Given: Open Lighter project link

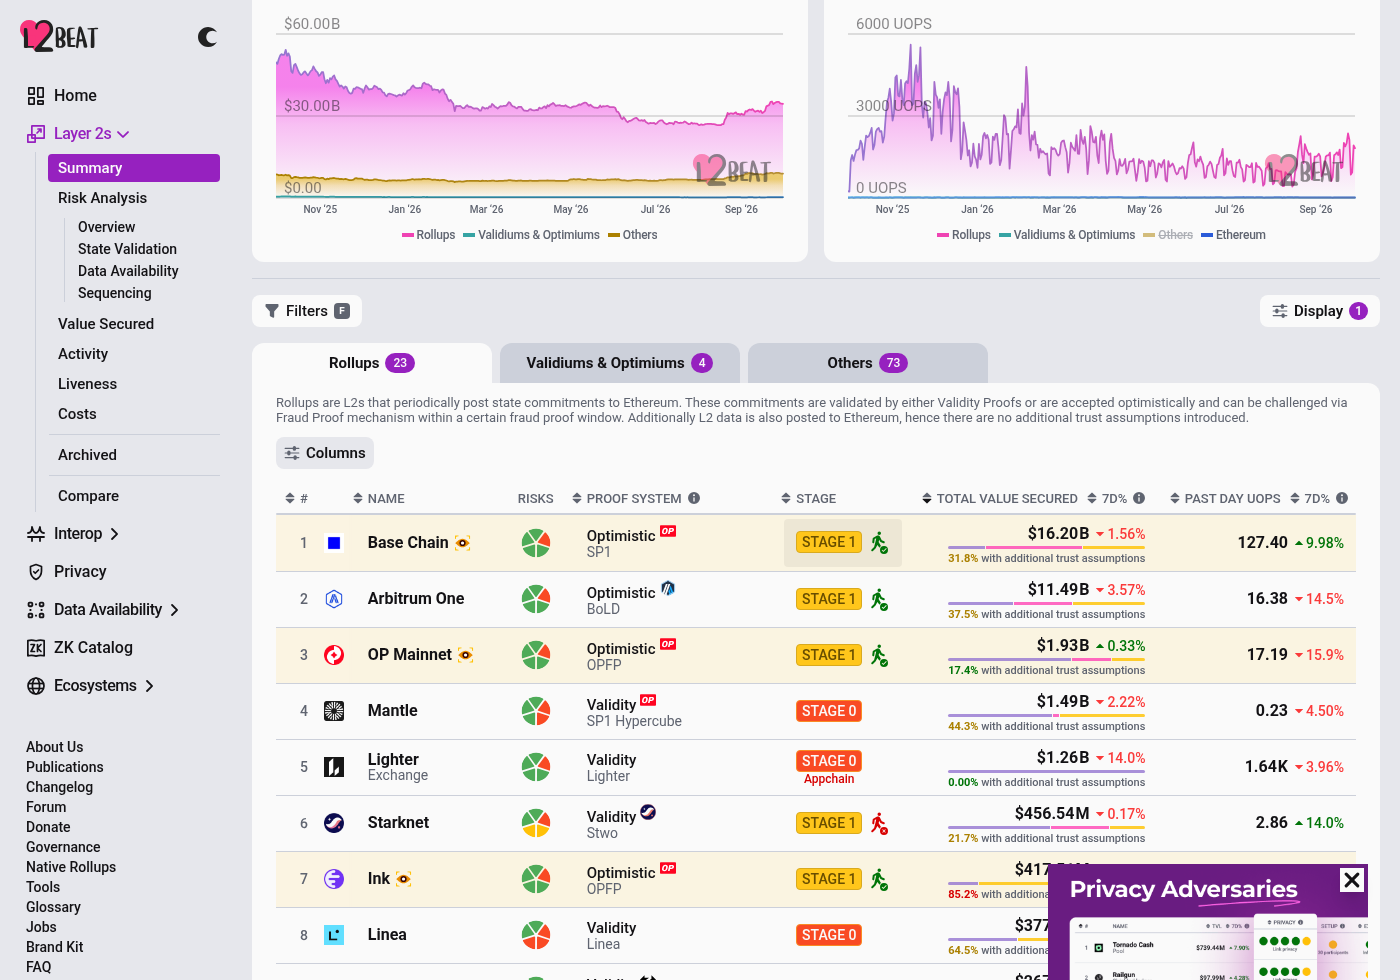Looking at the screenshot, I should click(393, 760).
